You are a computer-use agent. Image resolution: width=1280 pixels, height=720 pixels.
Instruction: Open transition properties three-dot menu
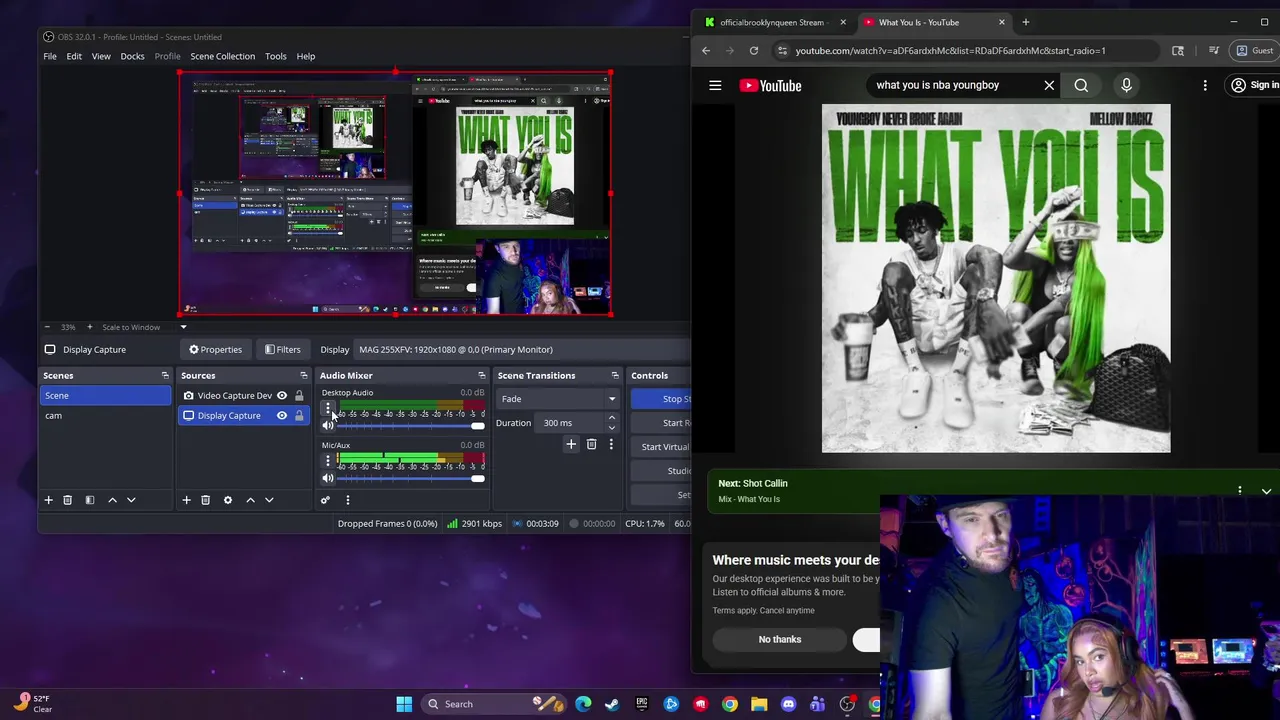coord(611,444)
